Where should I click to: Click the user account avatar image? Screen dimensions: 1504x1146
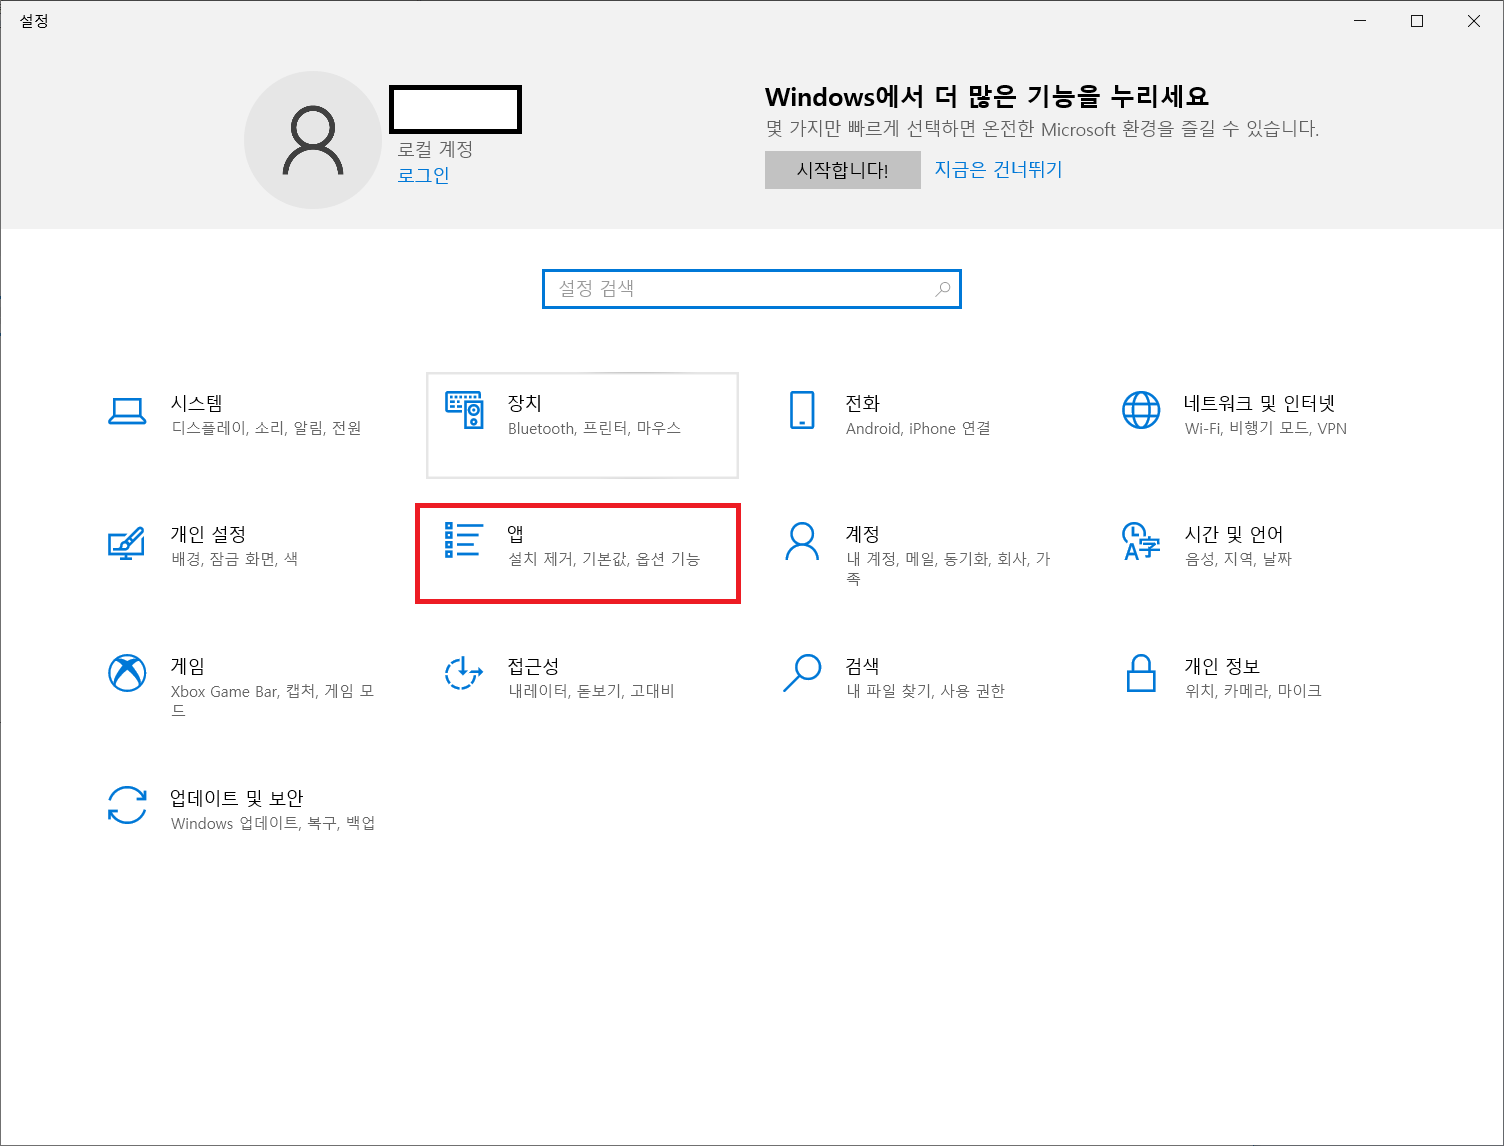point(314,140)
